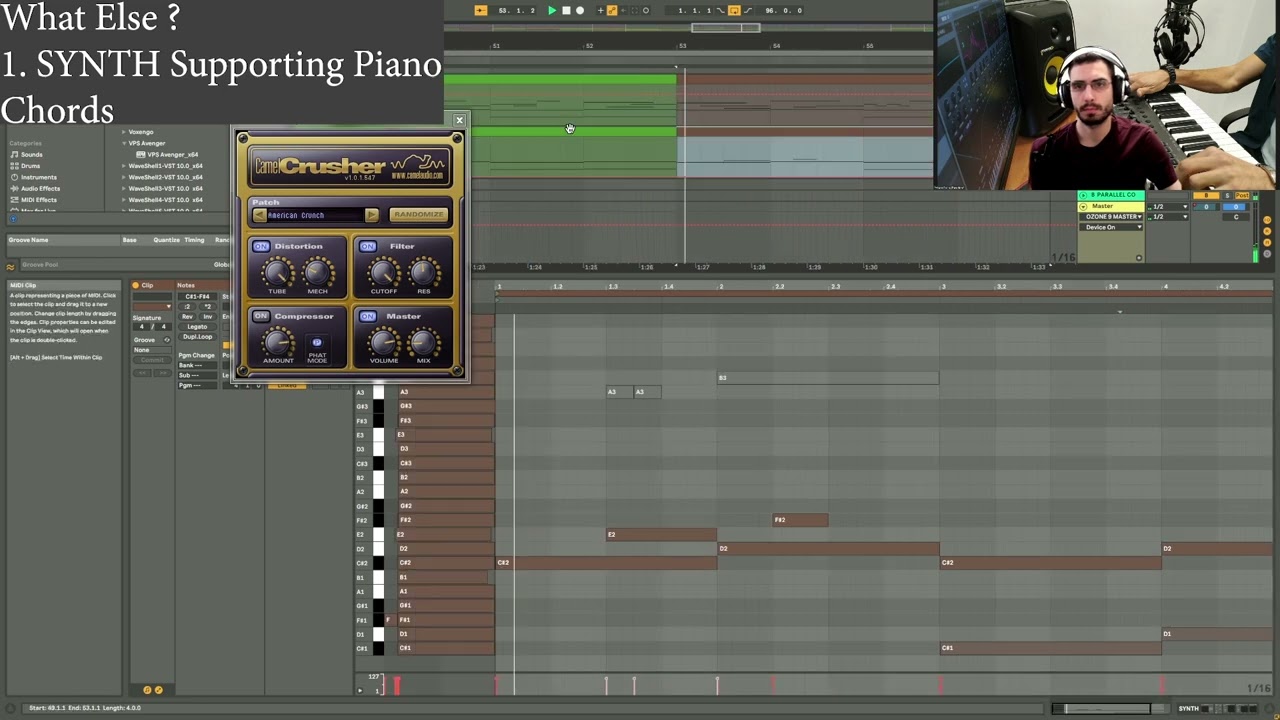Click the C#2 note in piano roll
This screenshot has height=720, width=1280.
click(607, 563)
